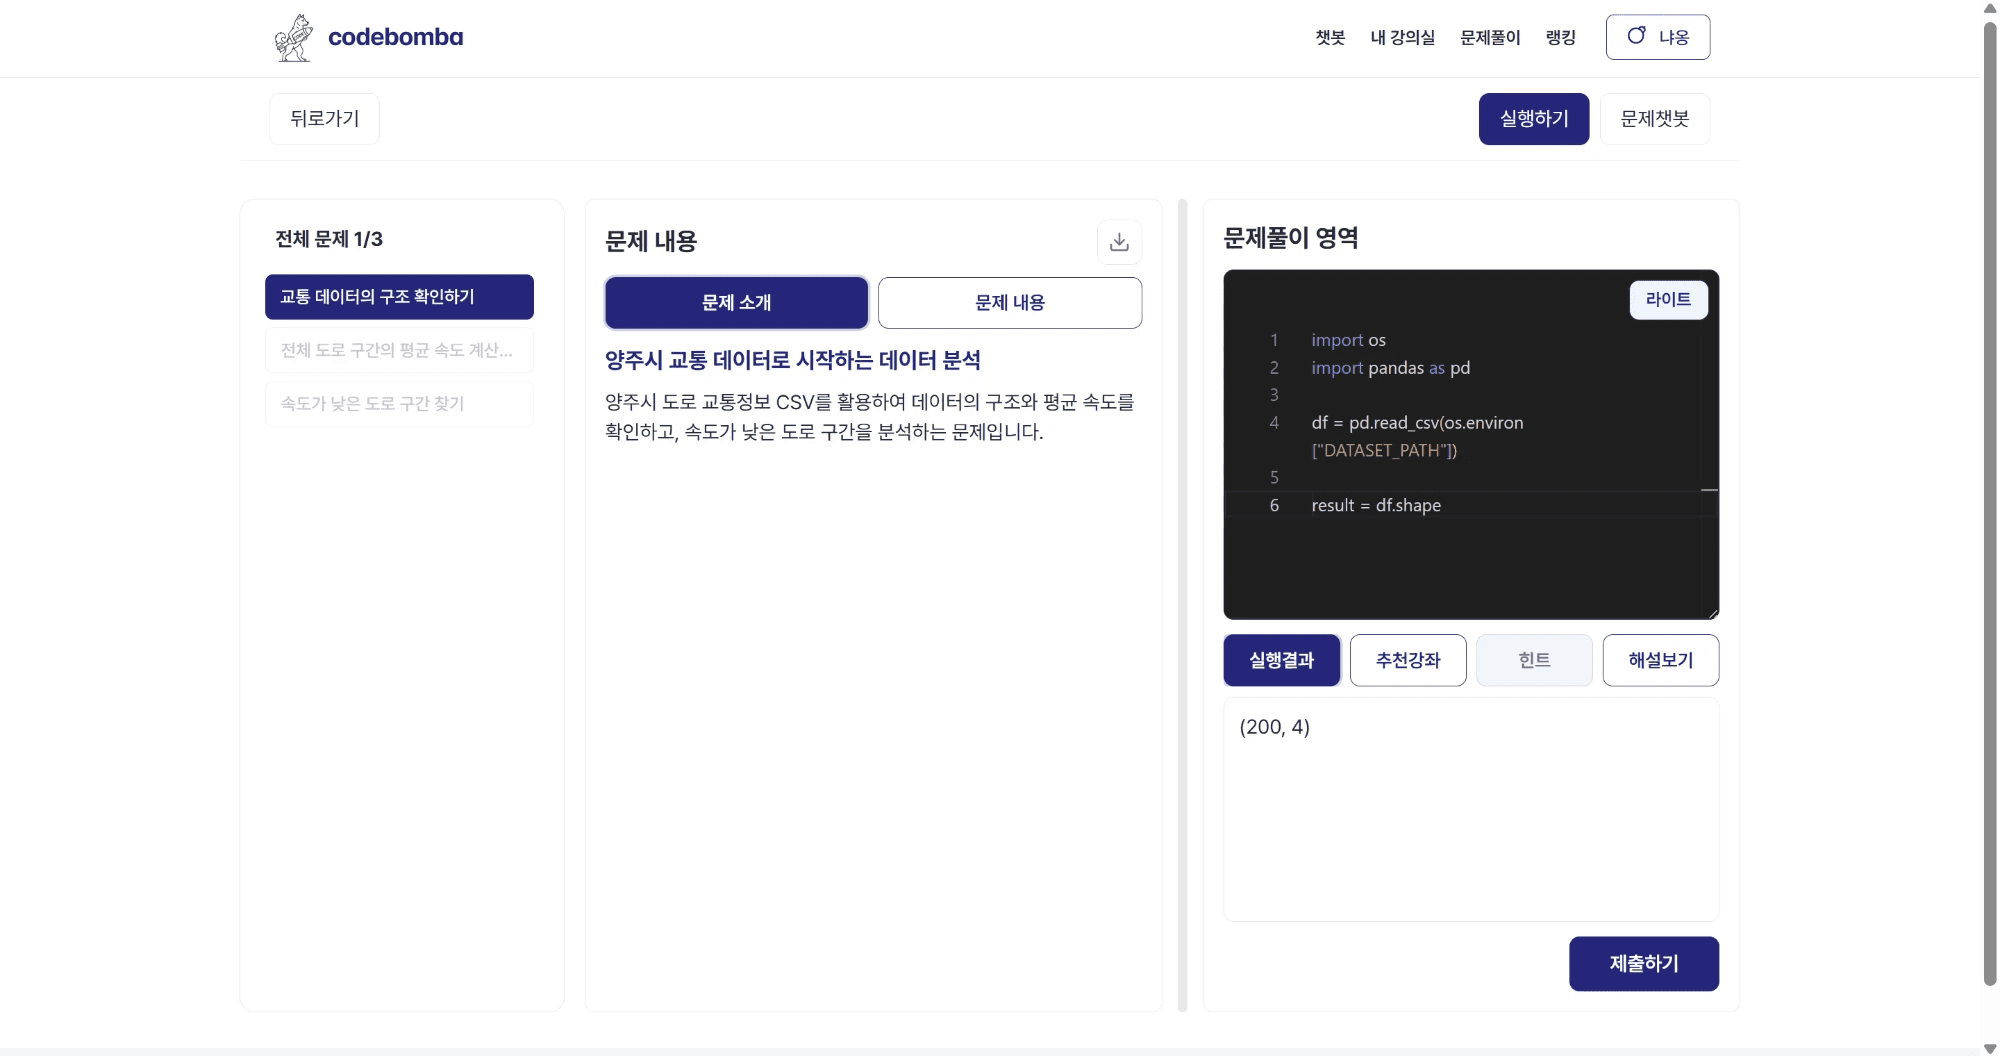Click the 전체 문제 1/3 heading
The image size is (2000, 1056).
(x=329, y=239)
